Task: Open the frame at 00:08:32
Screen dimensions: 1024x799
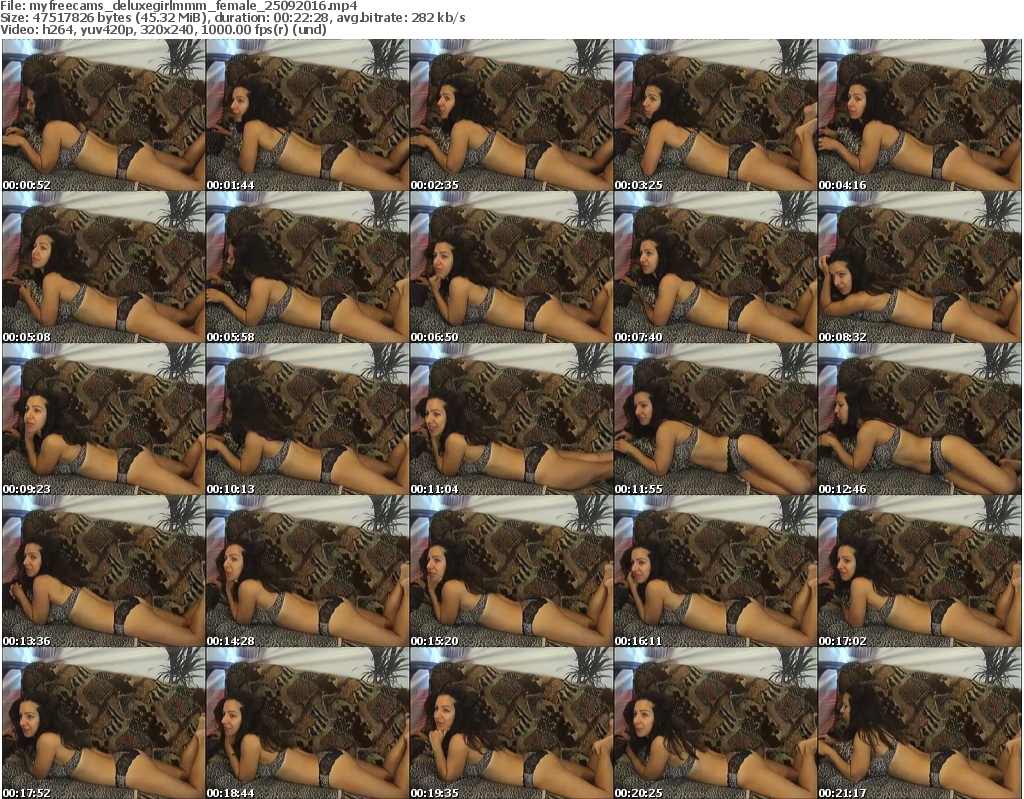Action: coord(919,267)
